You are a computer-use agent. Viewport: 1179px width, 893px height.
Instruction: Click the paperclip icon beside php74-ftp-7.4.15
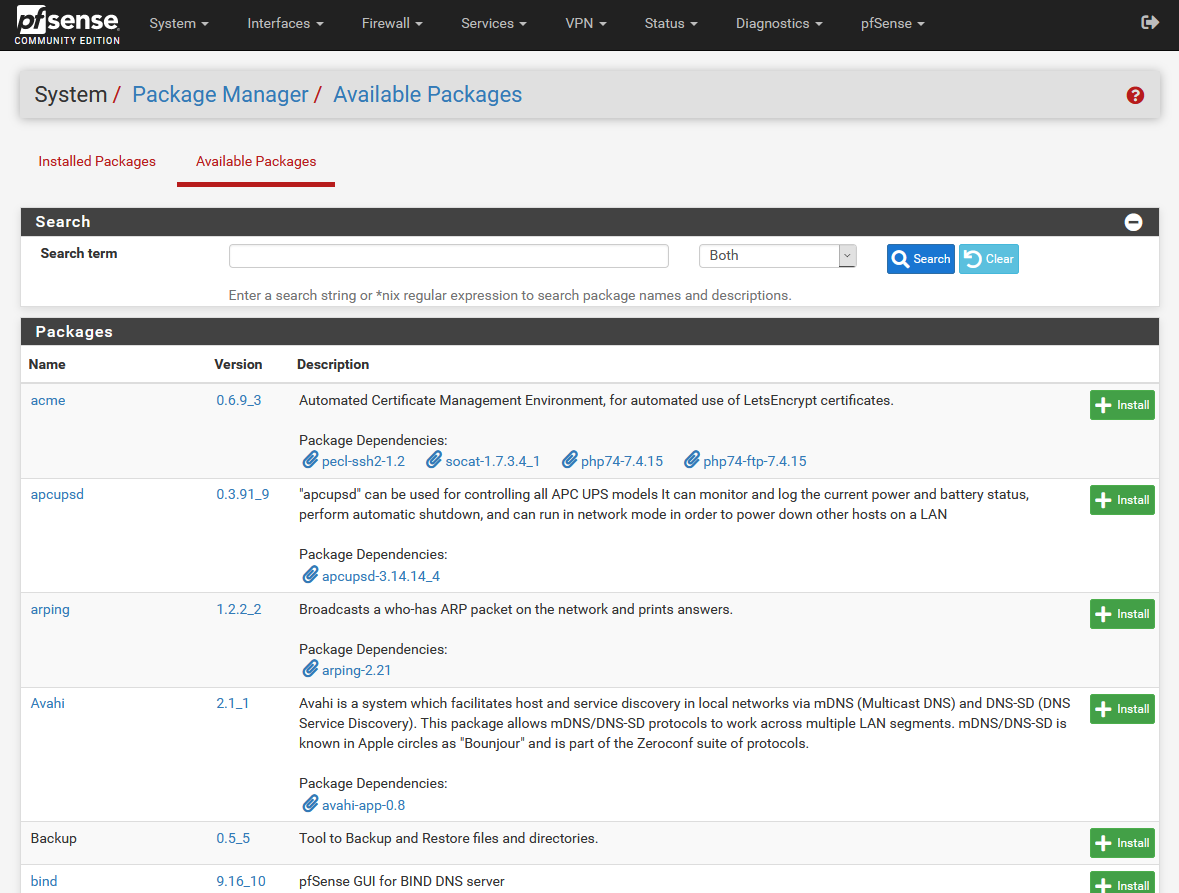(x=692, y=459)
